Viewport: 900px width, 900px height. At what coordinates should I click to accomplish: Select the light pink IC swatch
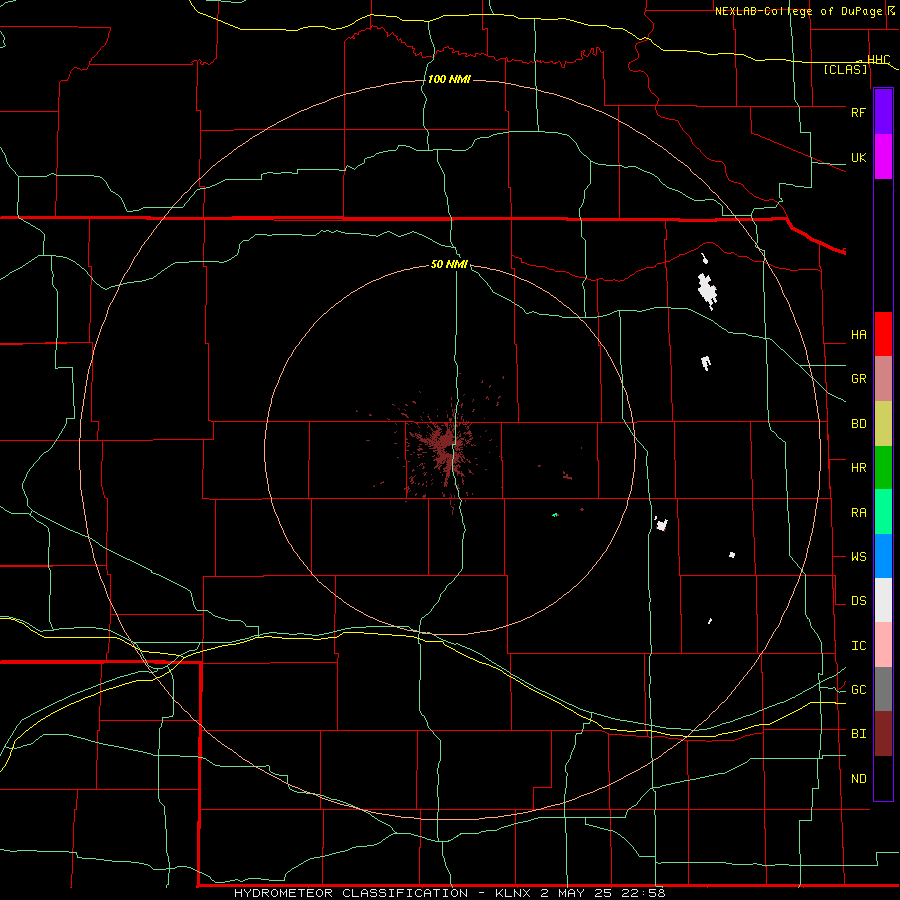pos(883,645)
